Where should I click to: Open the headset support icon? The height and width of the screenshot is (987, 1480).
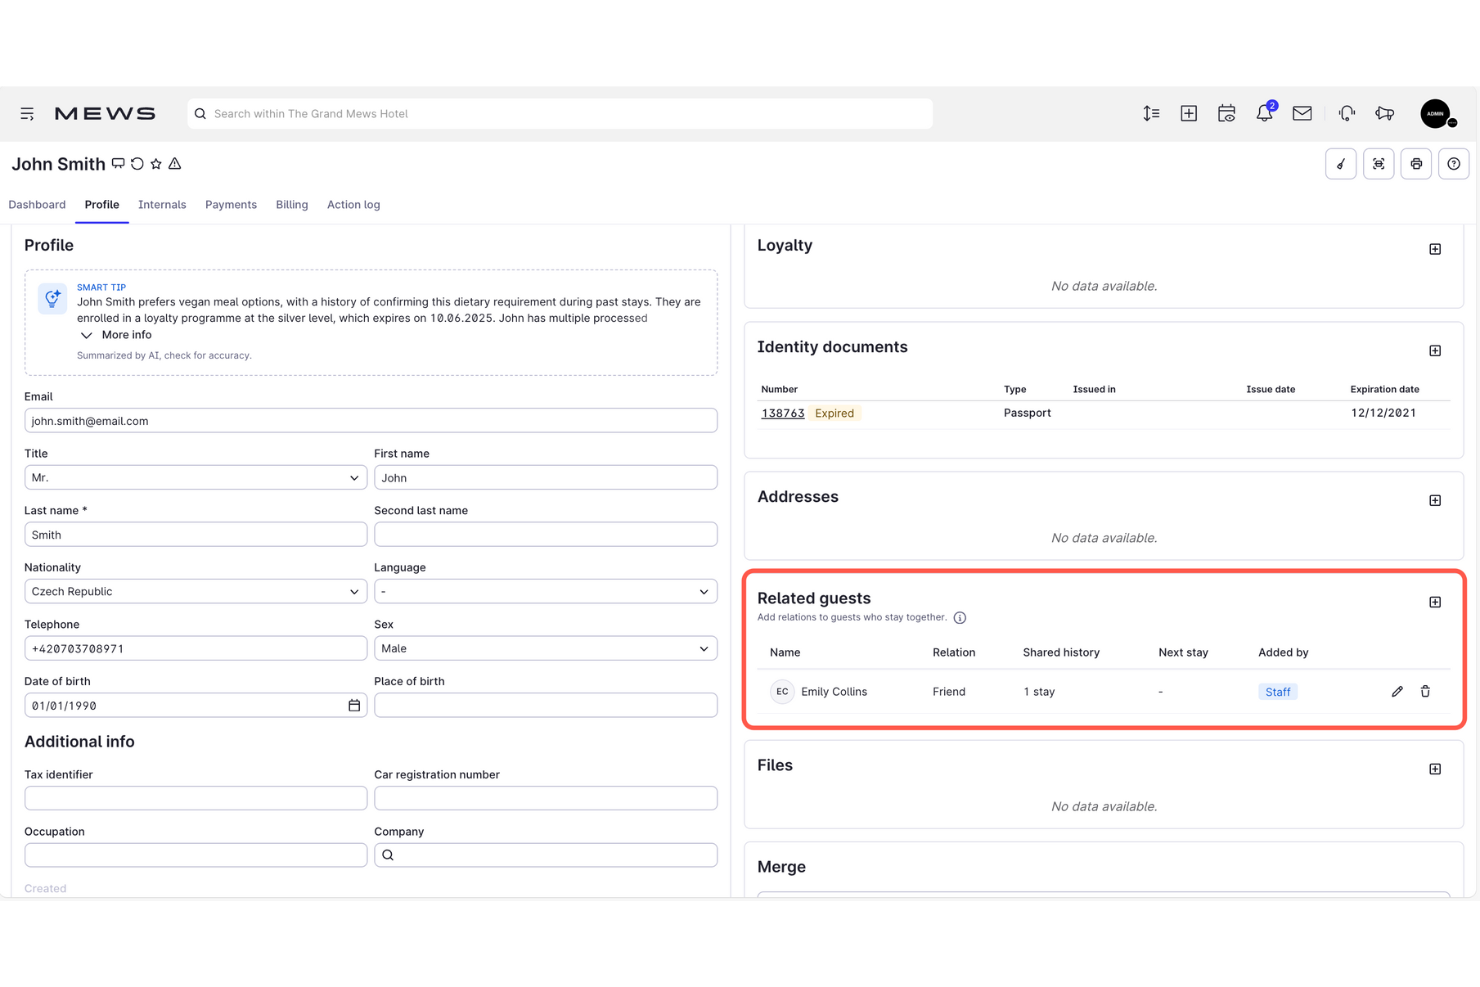[1346, 113]
